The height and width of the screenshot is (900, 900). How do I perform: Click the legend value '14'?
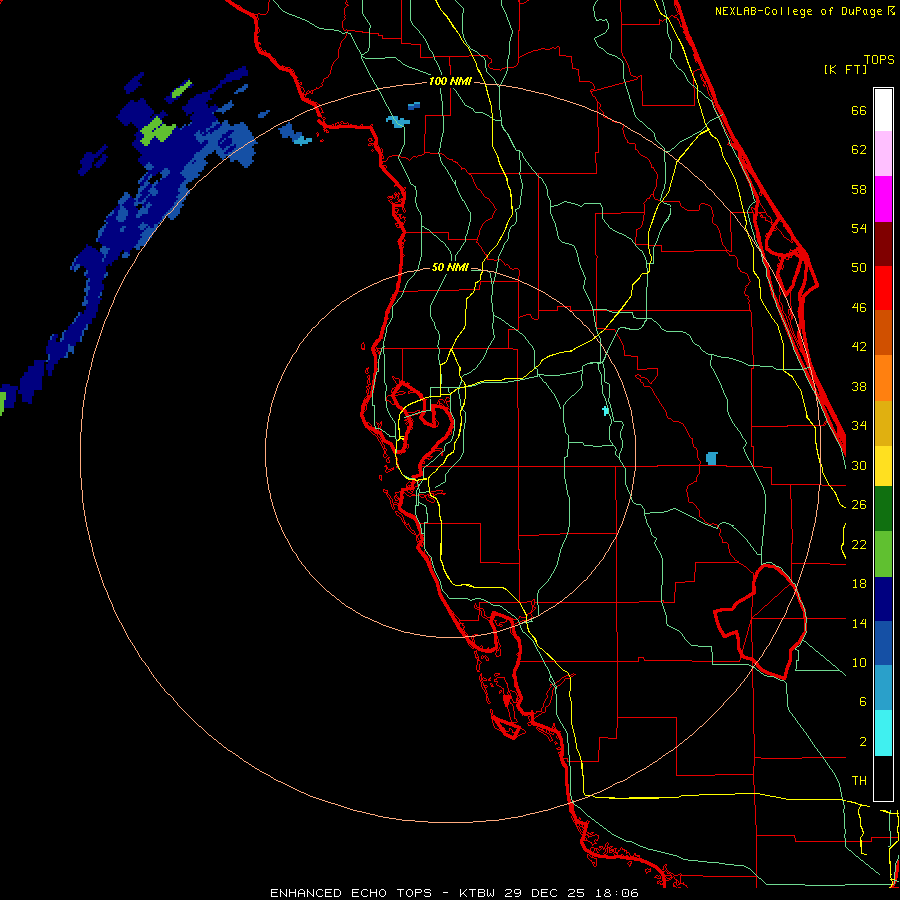[x=859, y=623]
